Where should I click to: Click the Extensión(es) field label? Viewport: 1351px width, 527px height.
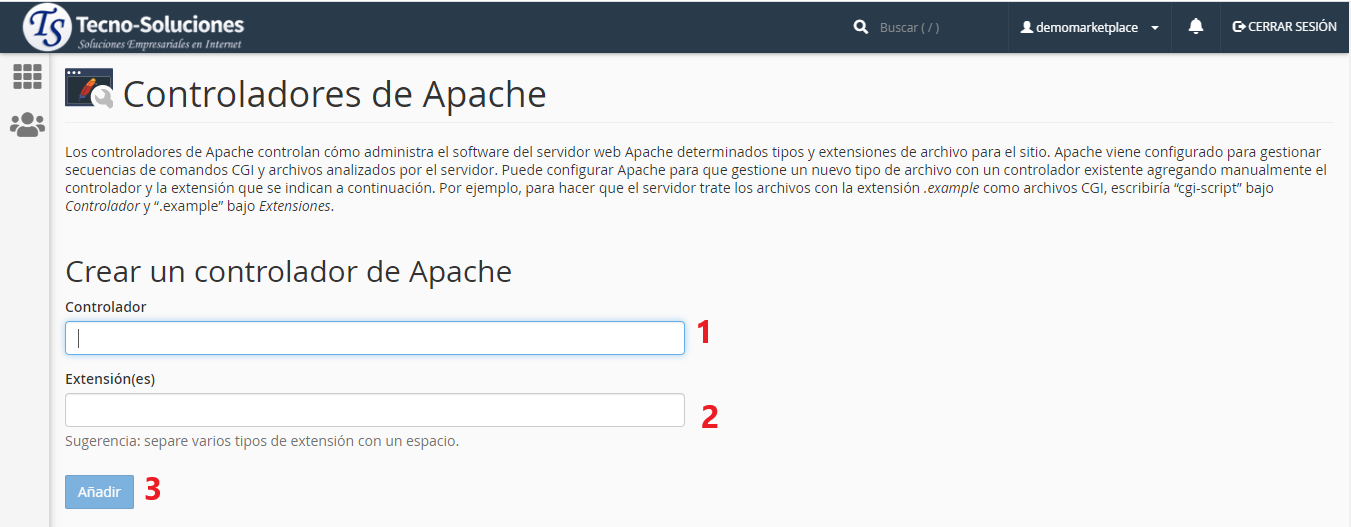[x=110, y=379]
